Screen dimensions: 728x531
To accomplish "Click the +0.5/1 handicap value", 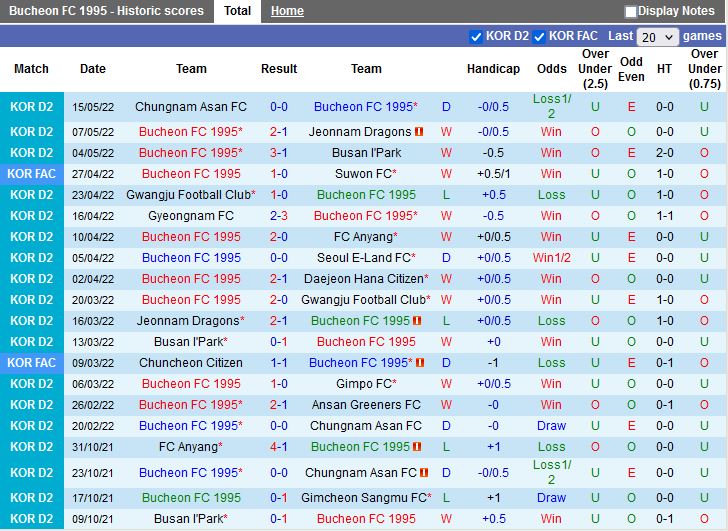I will pos(494,174).
